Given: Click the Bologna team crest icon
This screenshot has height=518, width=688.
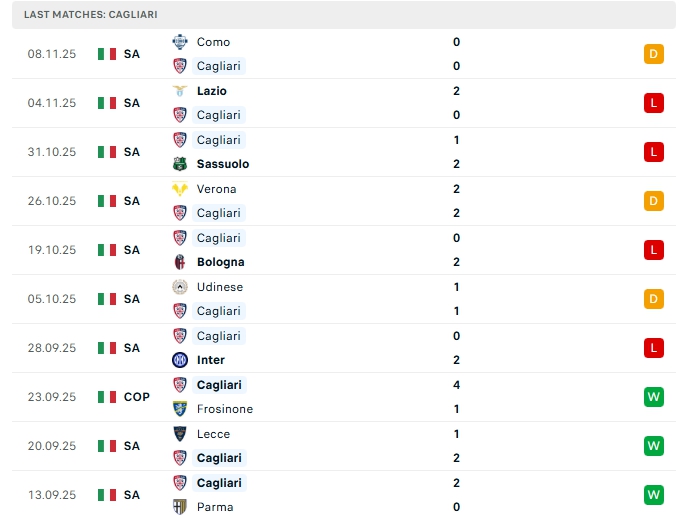Looking at the screenshot, I should (180, 262).
